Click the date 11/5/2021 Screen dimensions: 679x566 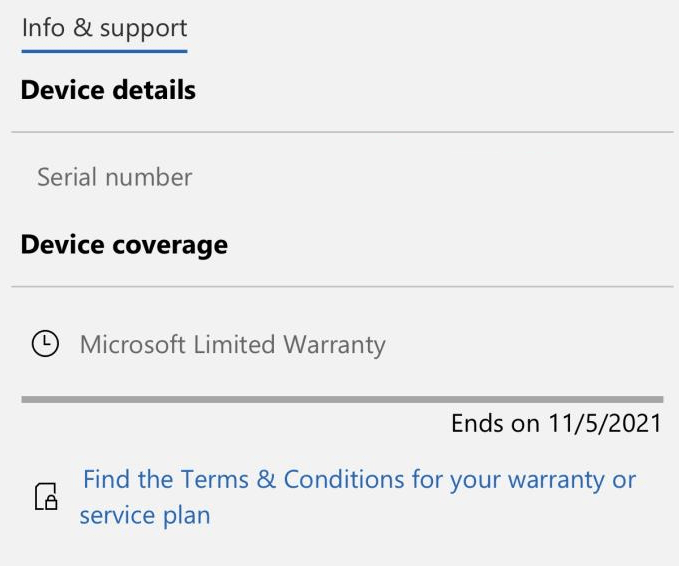click(604, 424)
